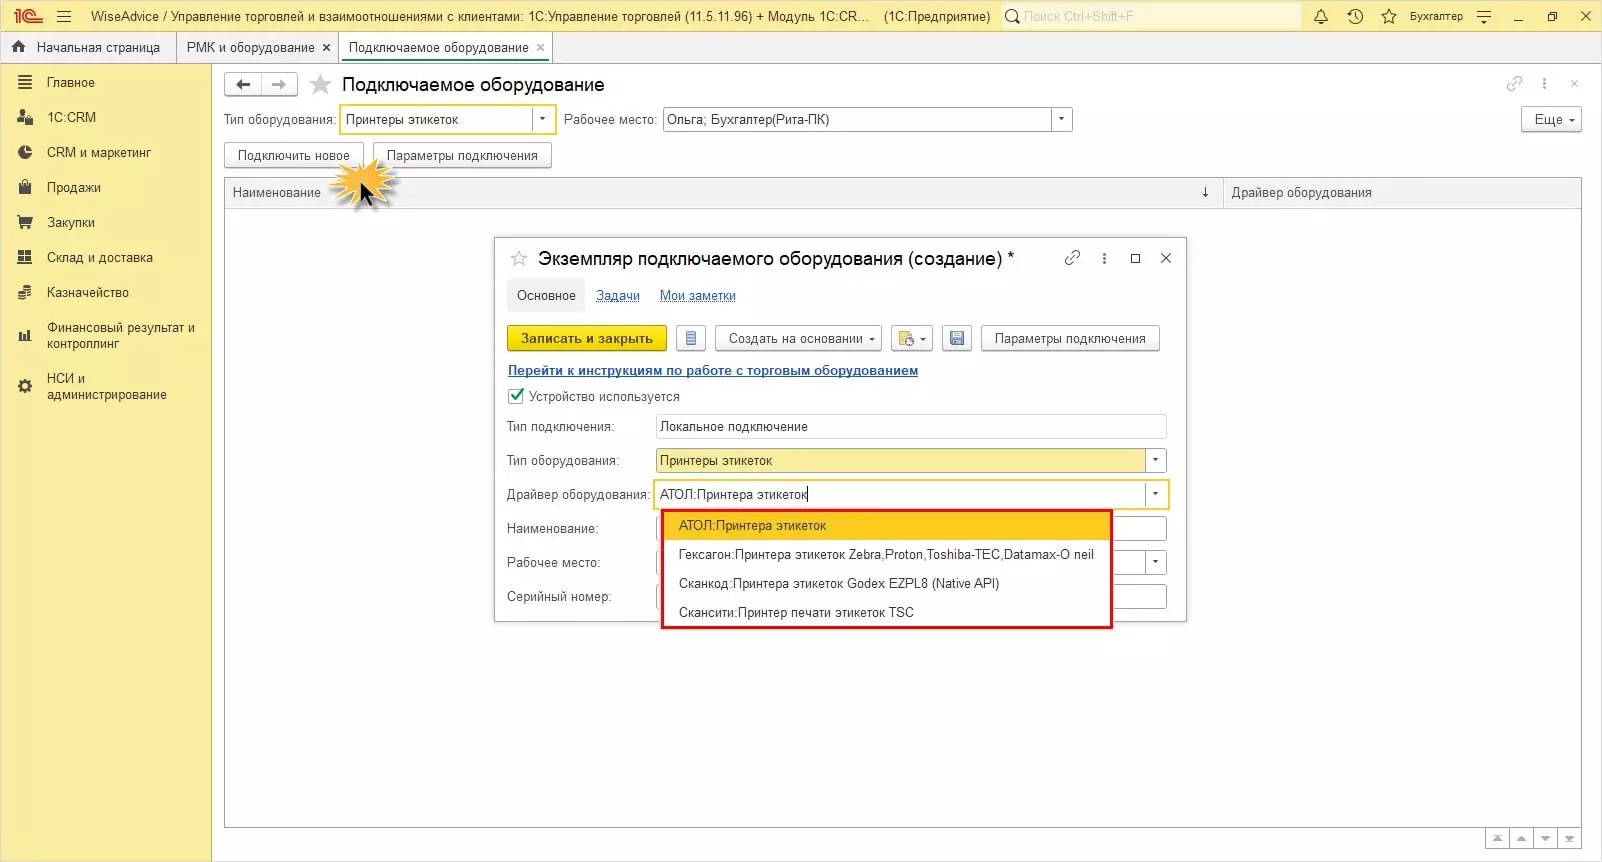Open the history clock icon
Screen dimensions: 1602x862
tap(1355, 16)
